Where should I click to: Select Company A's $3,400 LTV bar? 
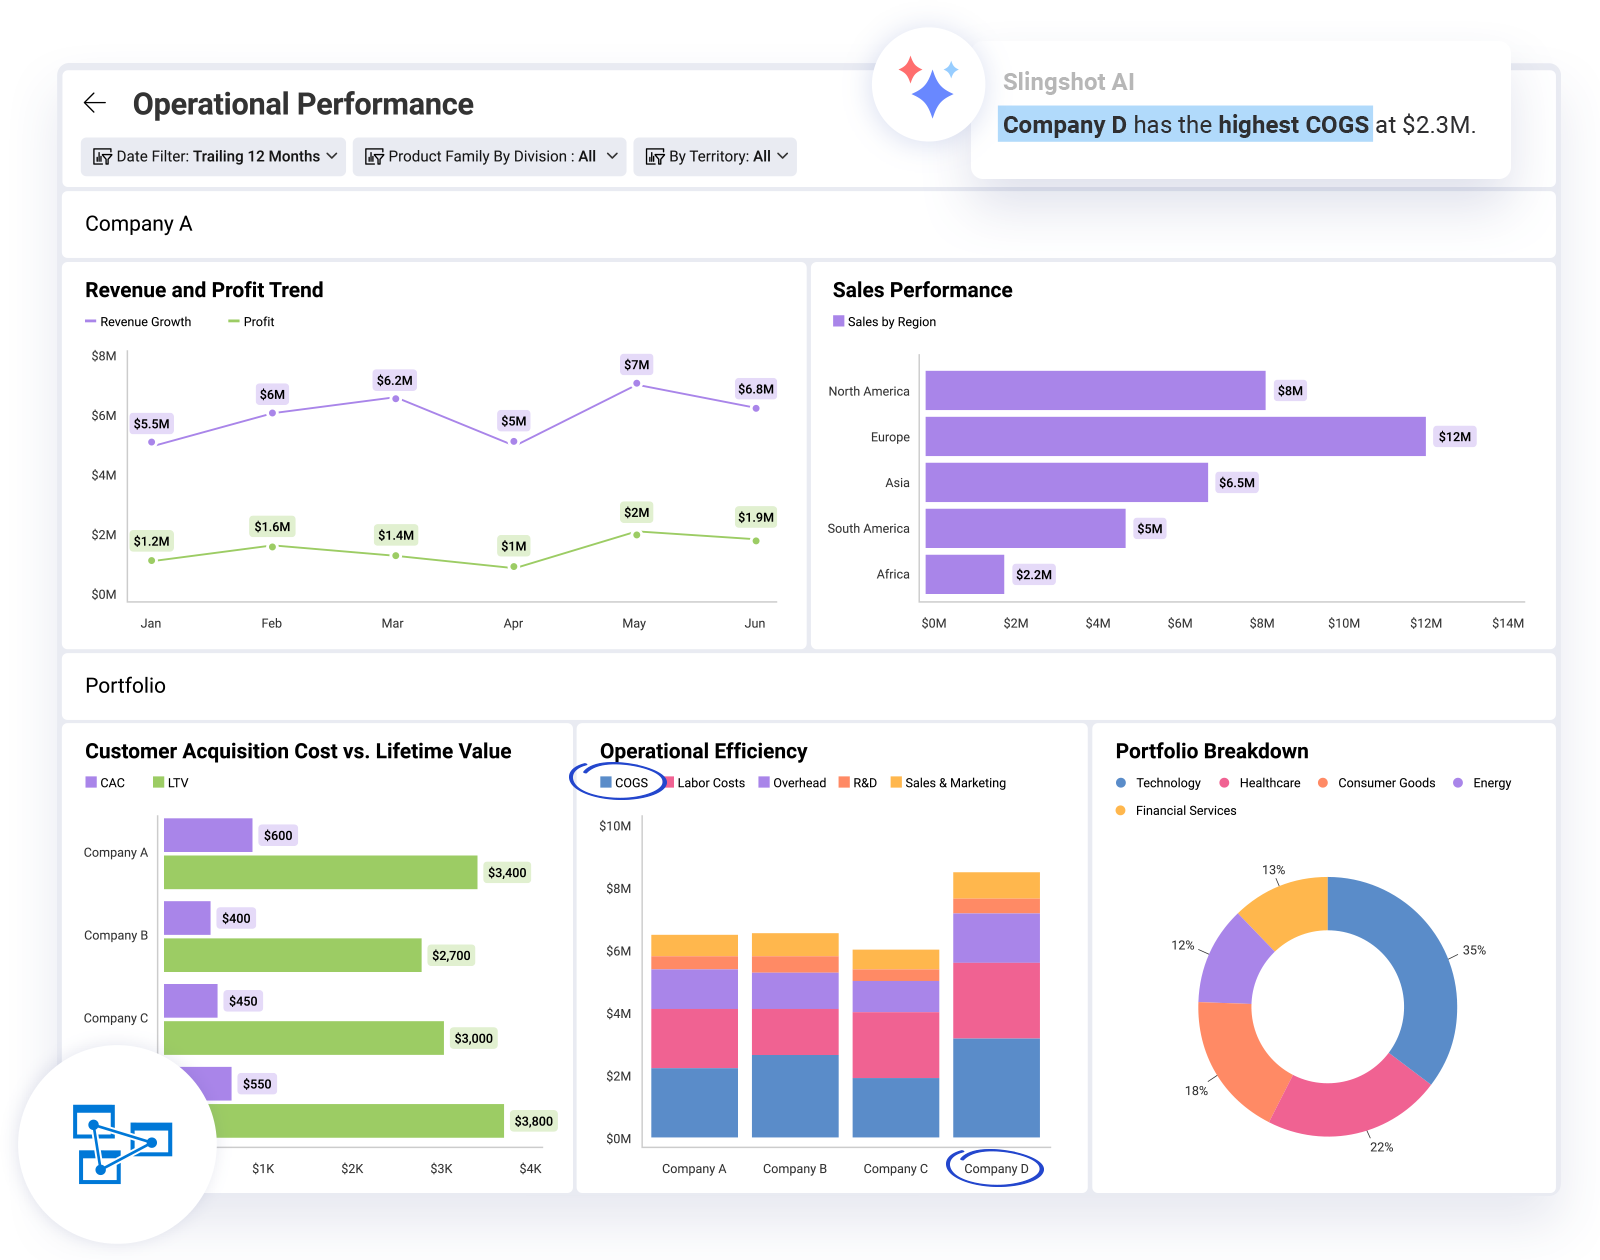[x=320, y=872]
